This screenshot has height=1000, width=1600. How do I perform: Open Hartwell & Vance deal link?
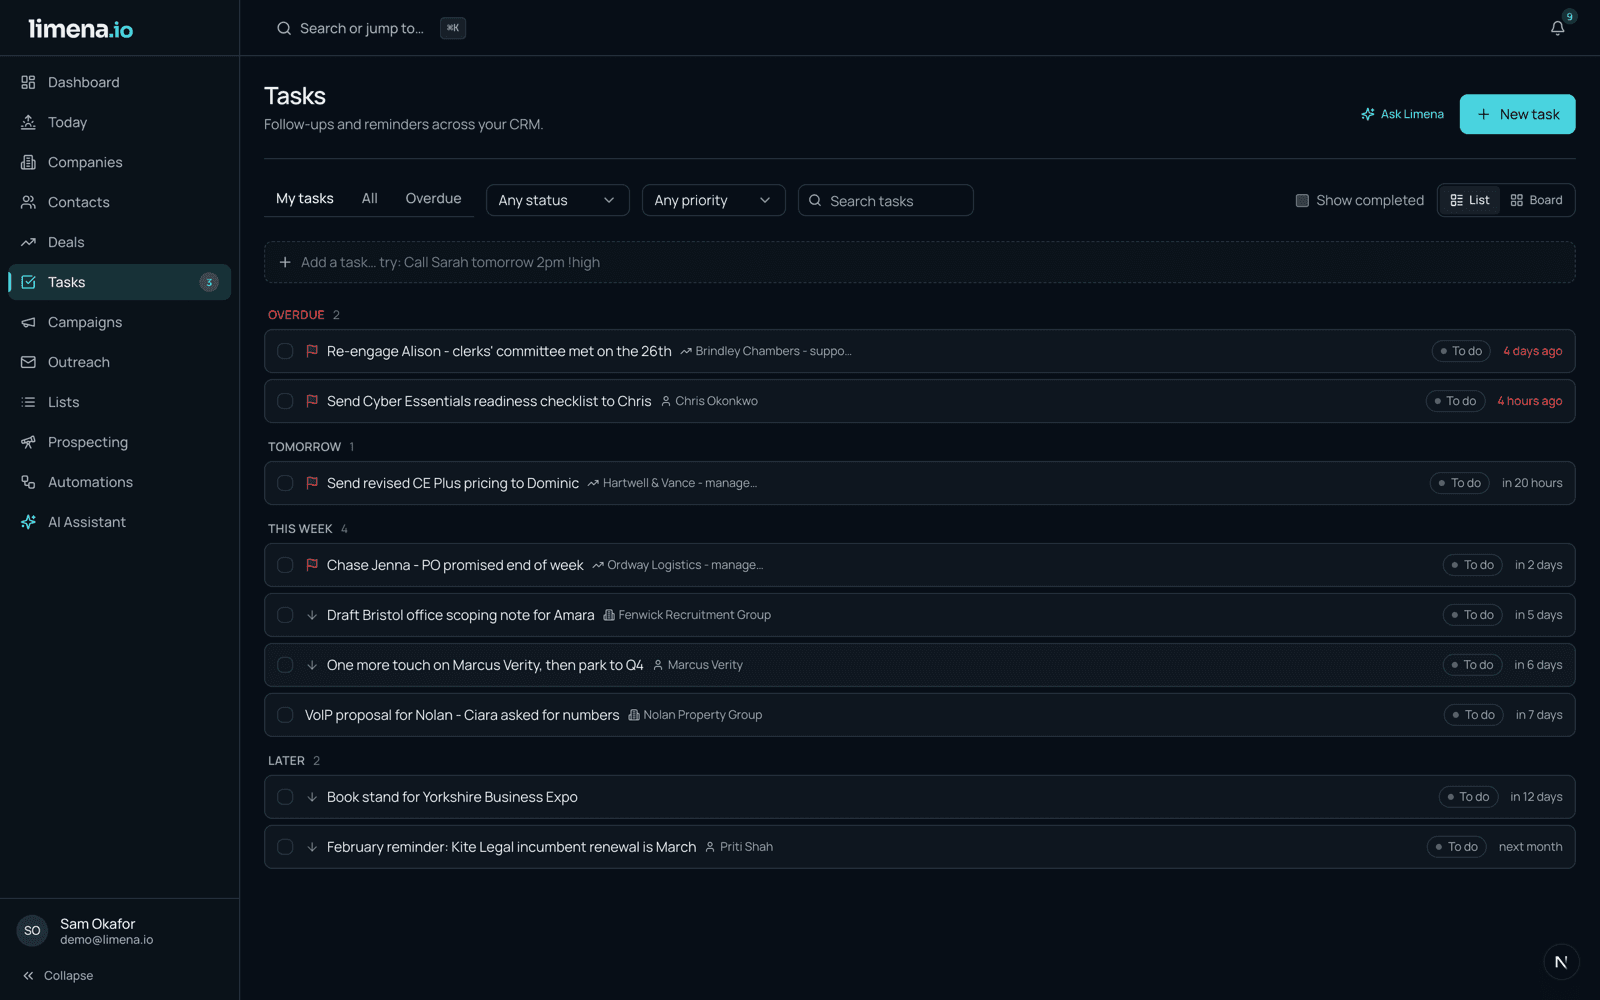[x=672, y=483]
